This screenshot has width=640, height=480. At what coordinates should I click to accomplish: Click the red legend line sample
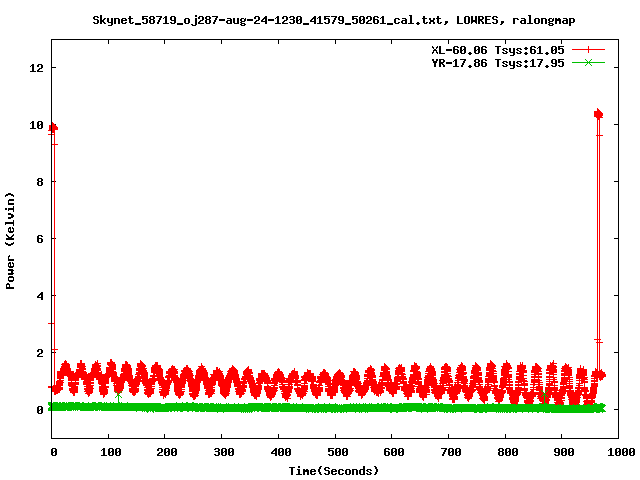click(x=588, y=50)
